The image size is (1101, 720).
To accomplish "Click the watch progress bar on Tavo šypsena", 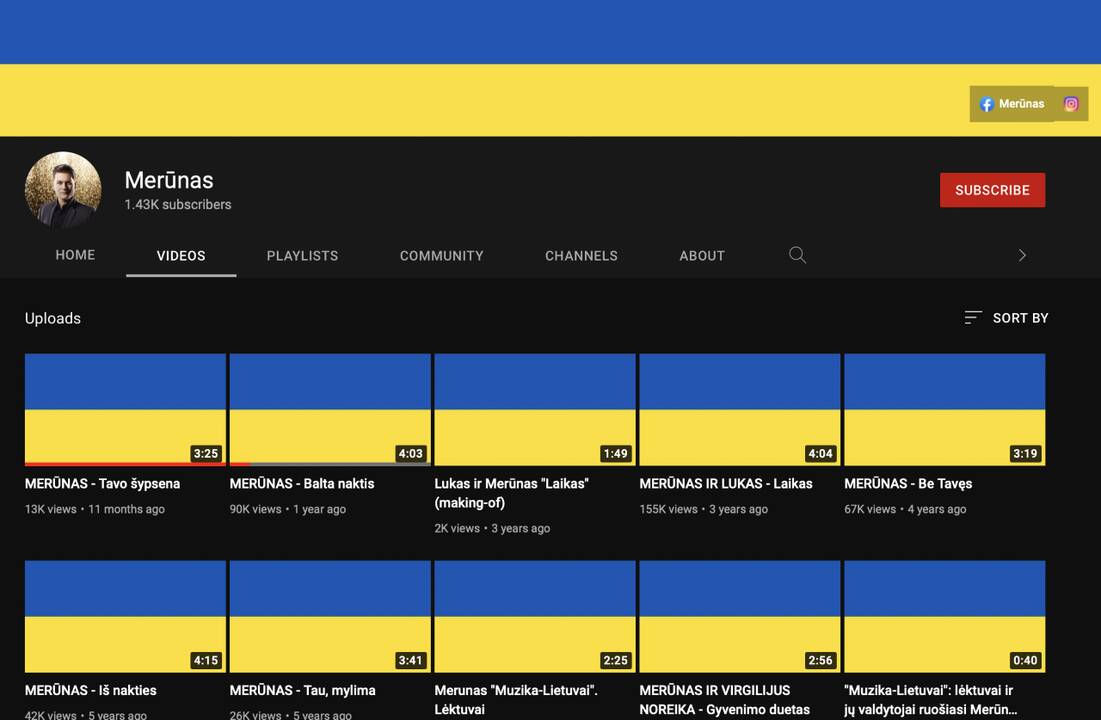I will pyautogui.click(x=126, y=464).
